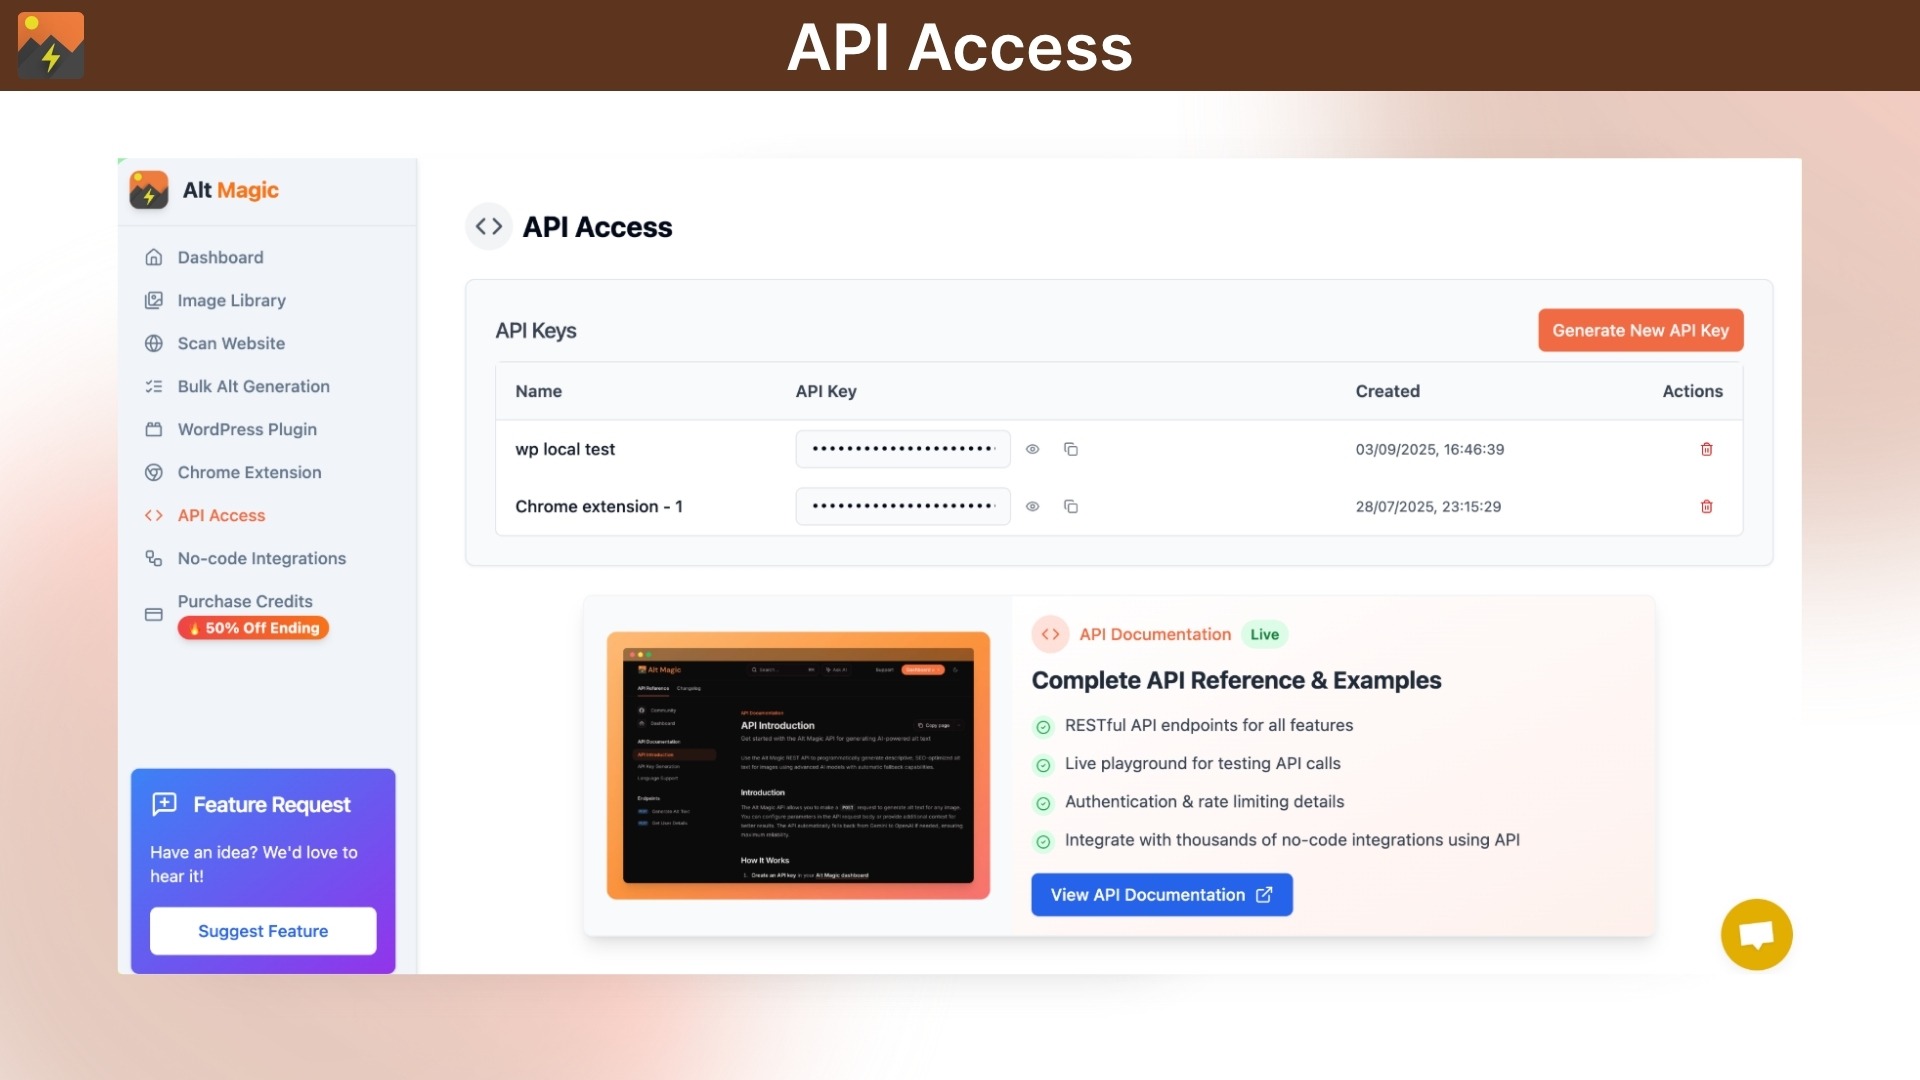Copy the wp local test API key

coord(1070,449)
